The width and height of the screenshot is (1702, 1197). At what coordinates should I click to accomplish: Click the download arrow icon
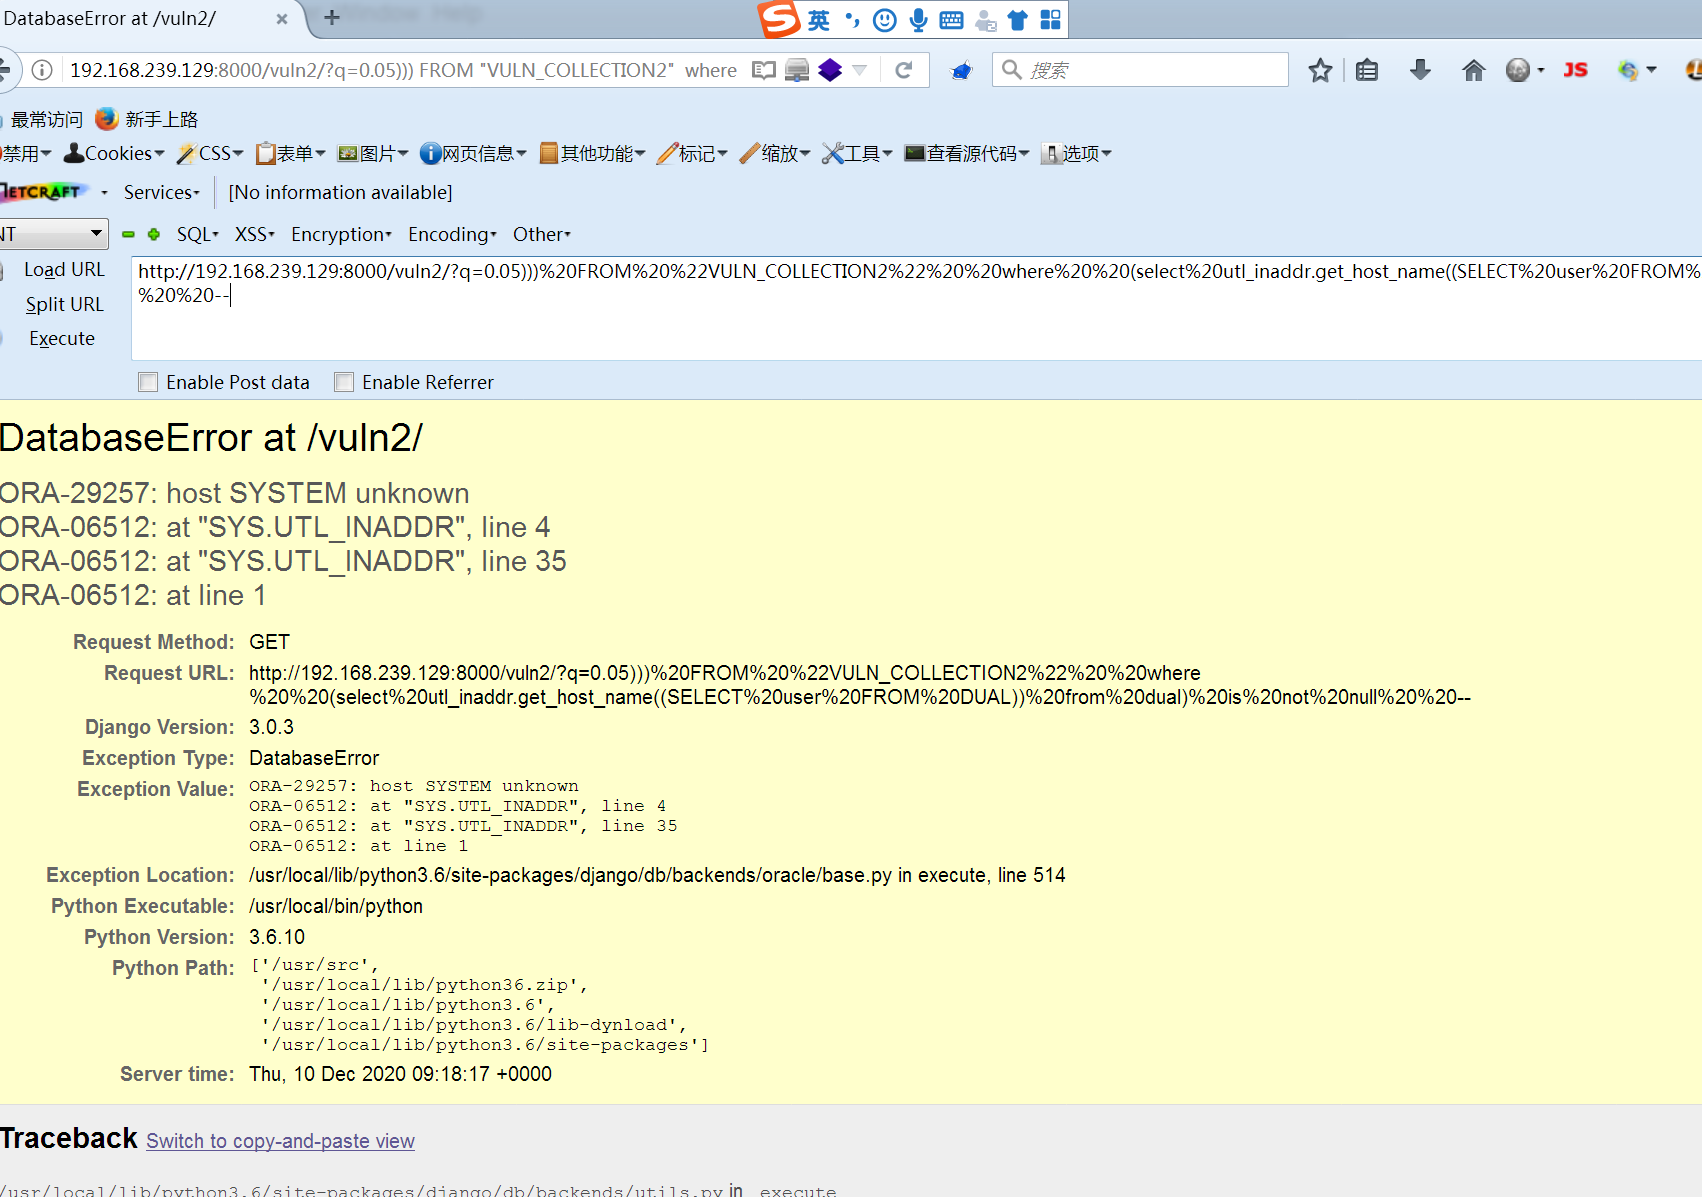tap(1420, 69)
